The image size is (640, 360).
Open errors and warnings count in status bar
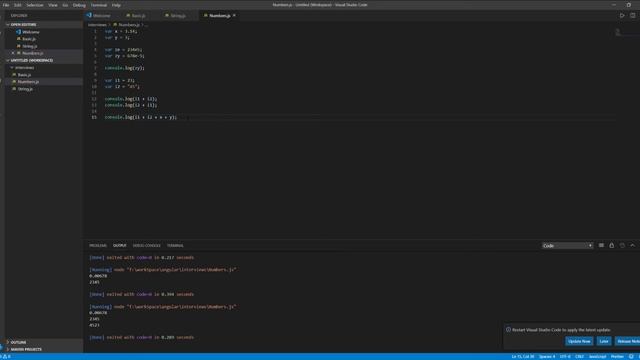click(6, 356)
